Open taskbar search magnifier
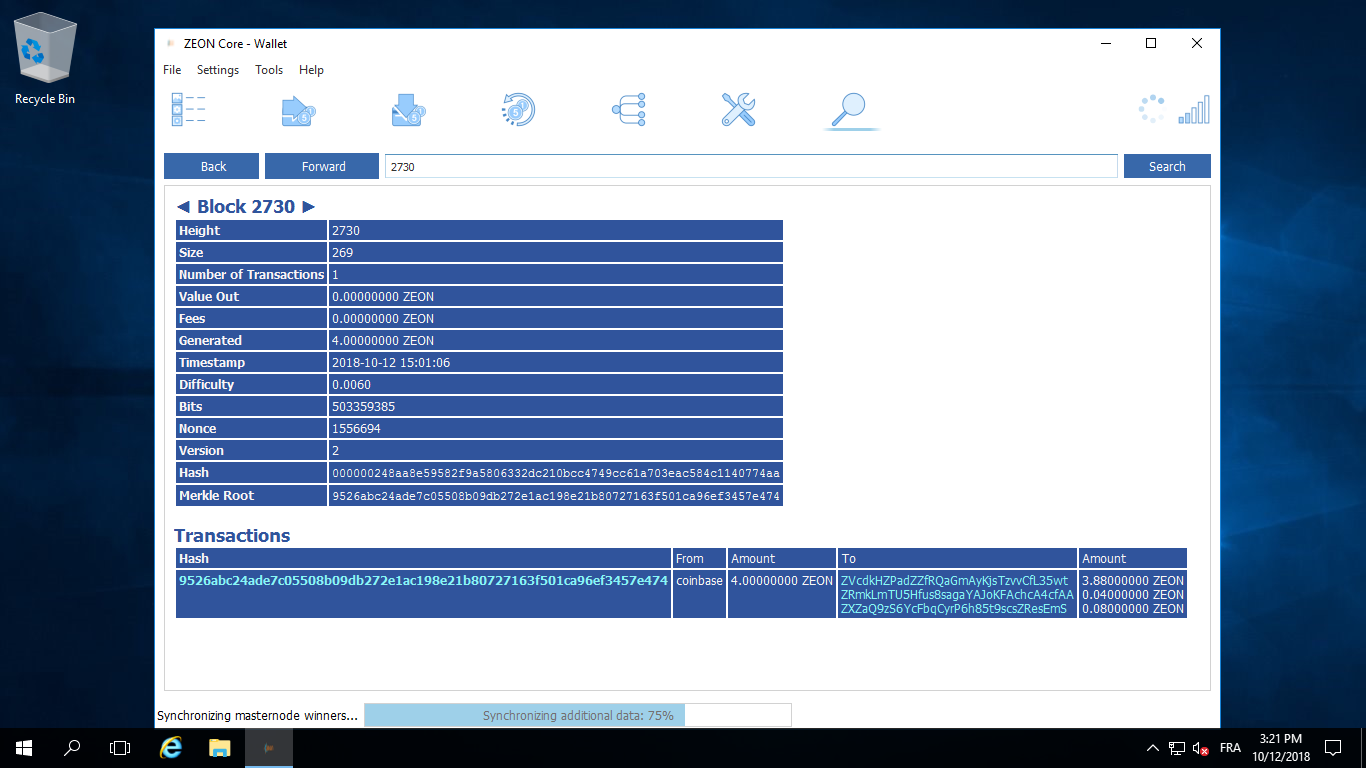The height and width of the screenshot is (768, 1366). tap(72, 747)
